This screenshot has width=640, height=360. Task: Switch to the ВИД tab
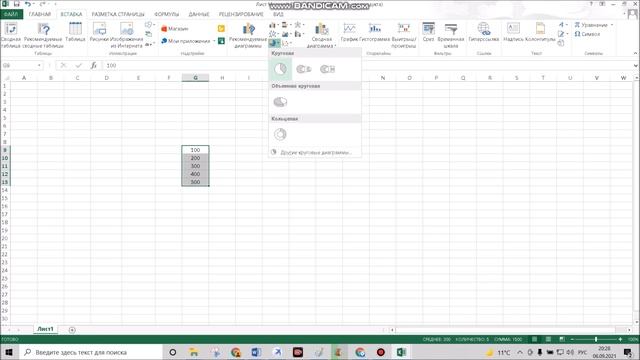click(x=278, y=14)
